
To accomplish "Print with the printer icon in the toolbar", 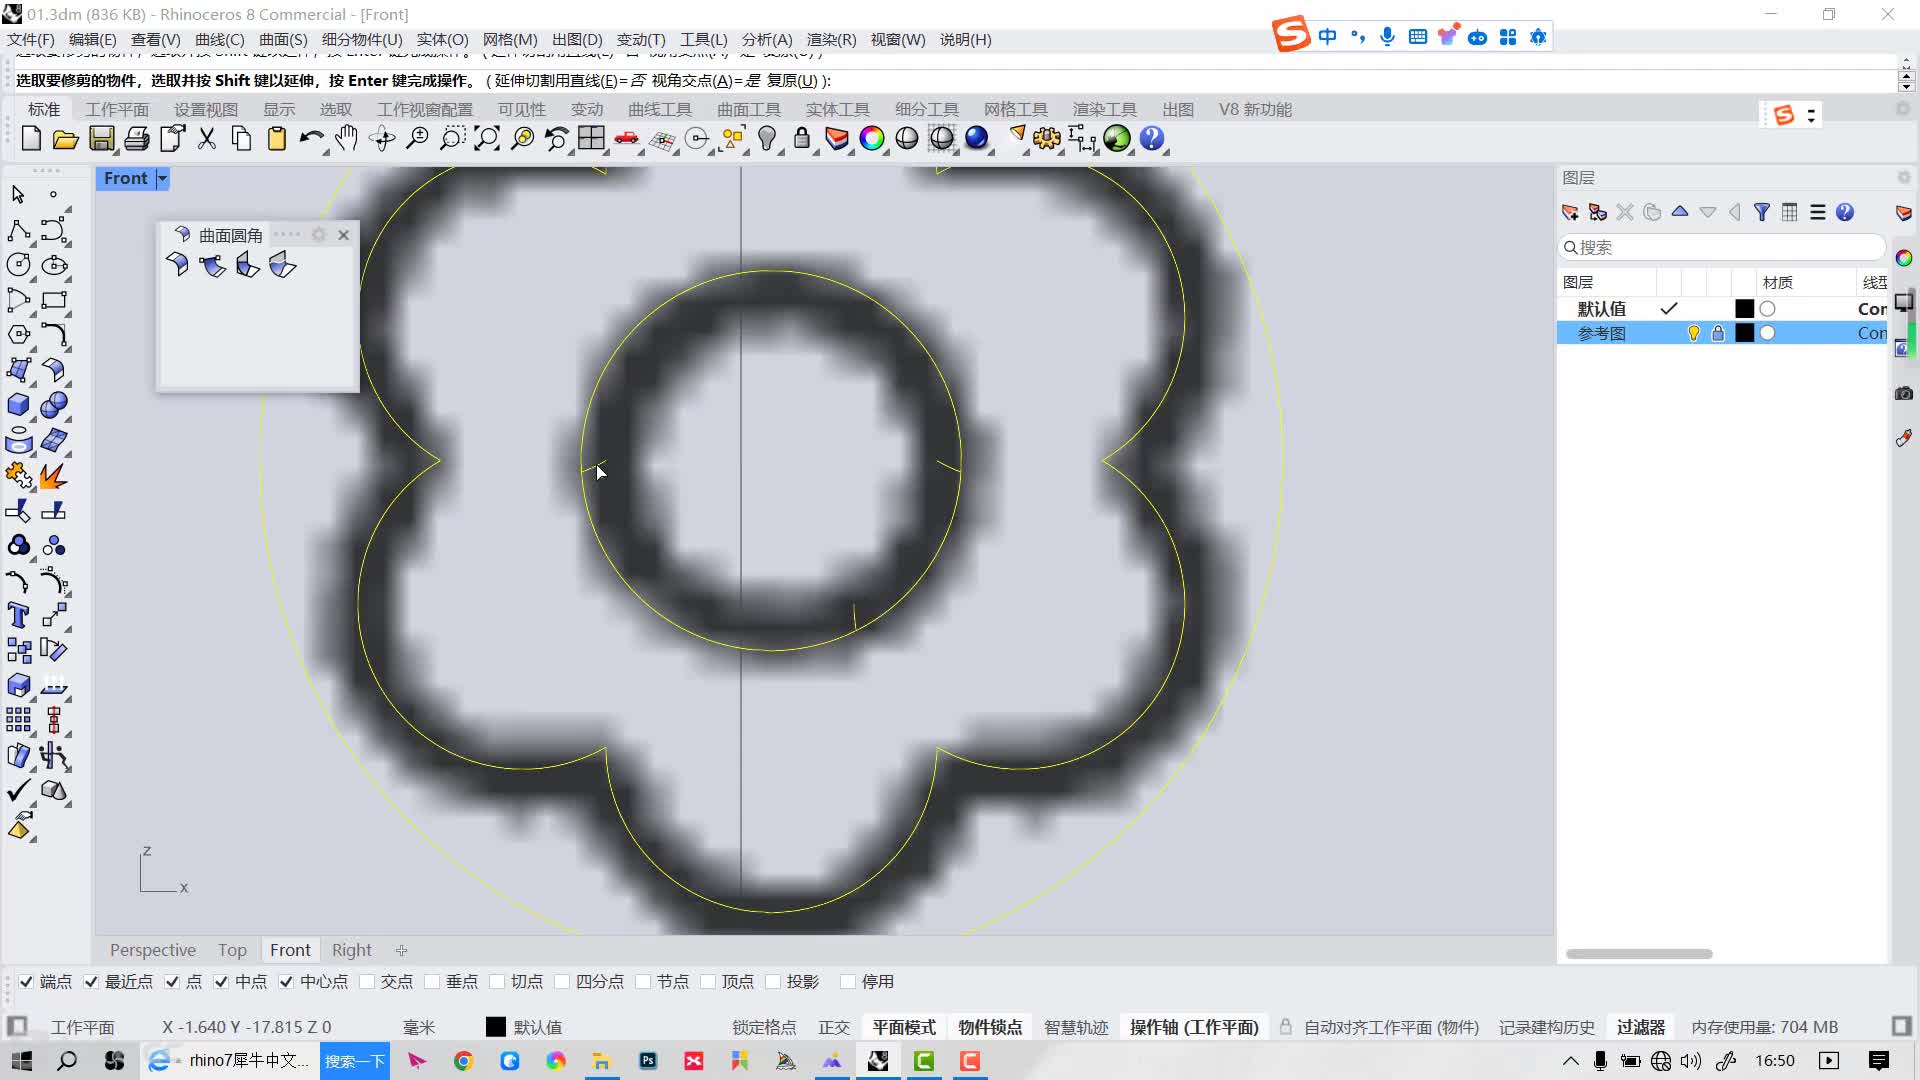I will pyautogui.click(x=137, y=139).
